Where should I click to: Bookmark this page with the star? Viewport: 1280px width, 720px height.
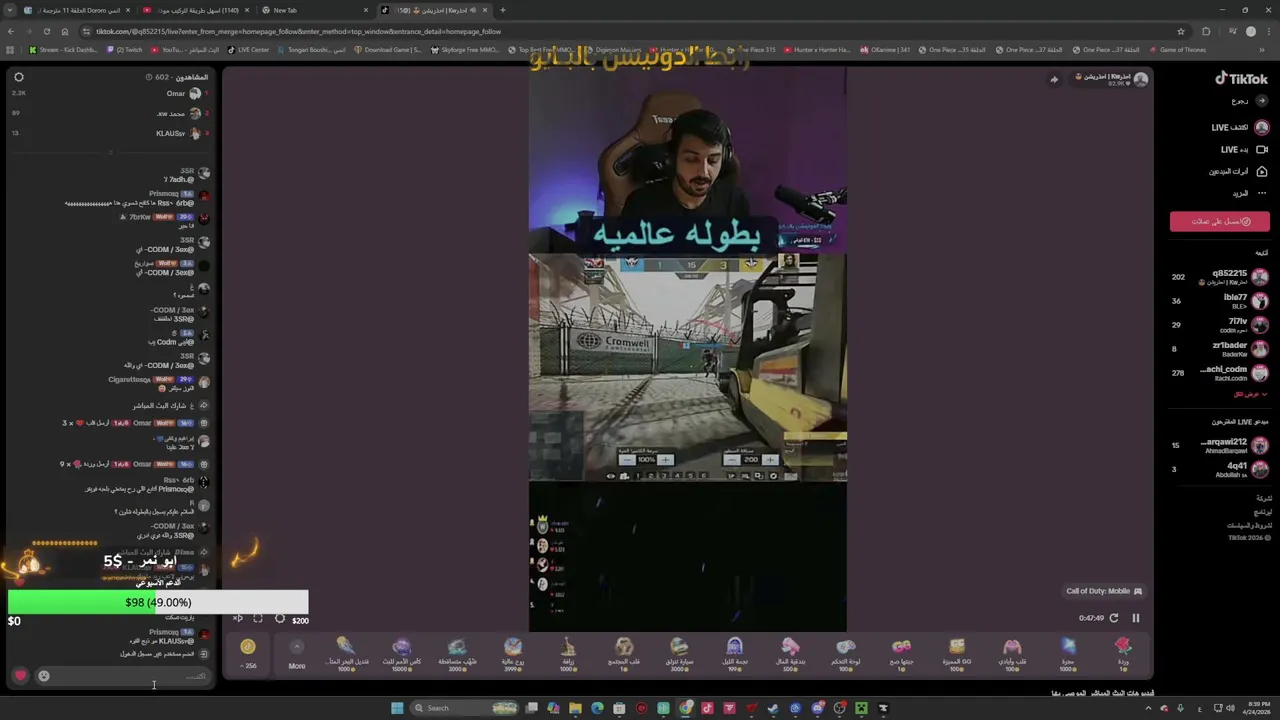[1181, 31]
